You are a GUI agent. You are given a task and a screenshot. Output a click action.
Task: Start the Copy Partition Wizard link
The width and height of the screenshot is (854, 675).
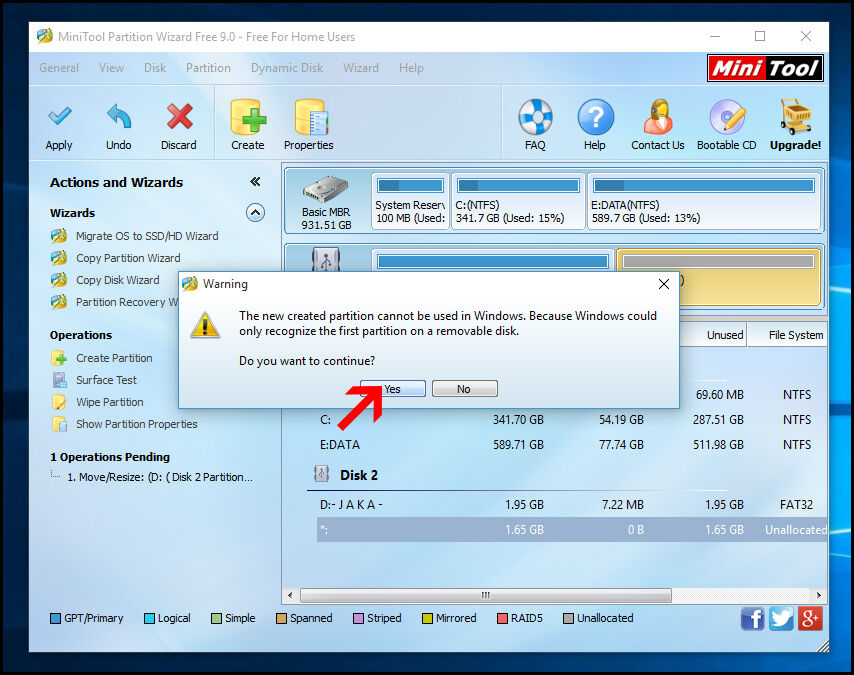pyautogui.click(x=128, y=258)
